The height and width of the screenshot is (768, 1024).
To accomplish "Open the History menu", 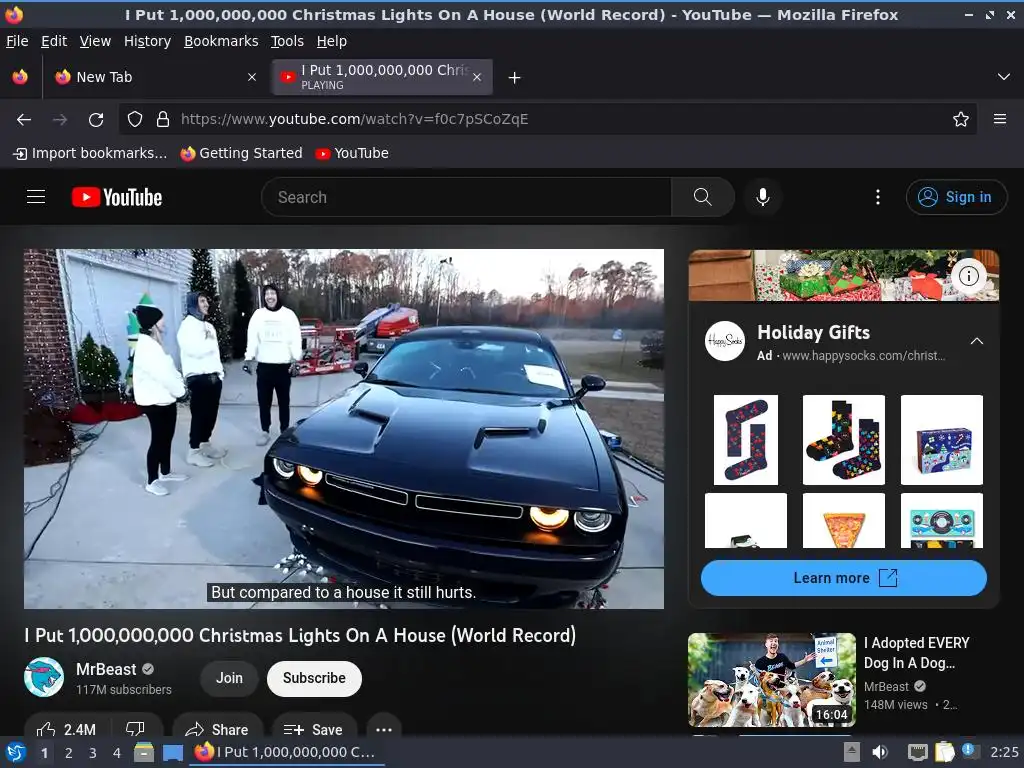I will [148, 41].
